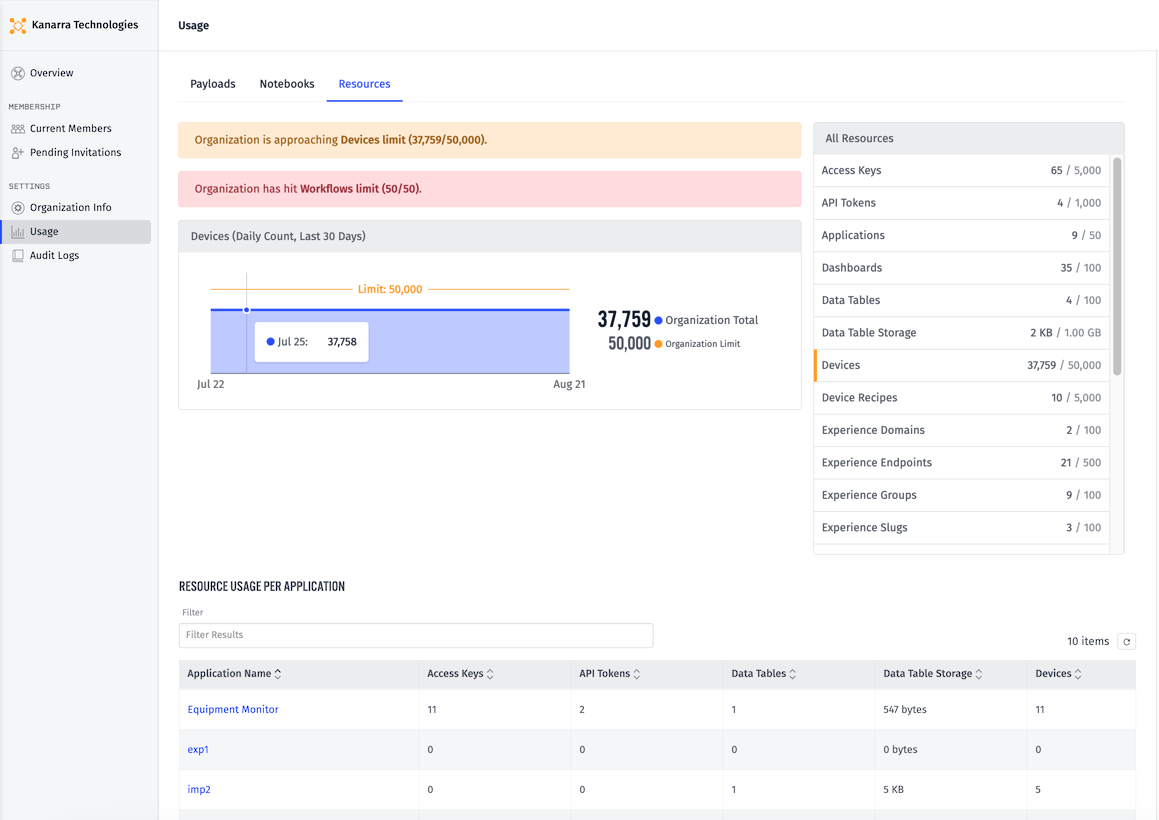
Task: Sort by Access Keys column arrows
Action: (x=490, y=674)
